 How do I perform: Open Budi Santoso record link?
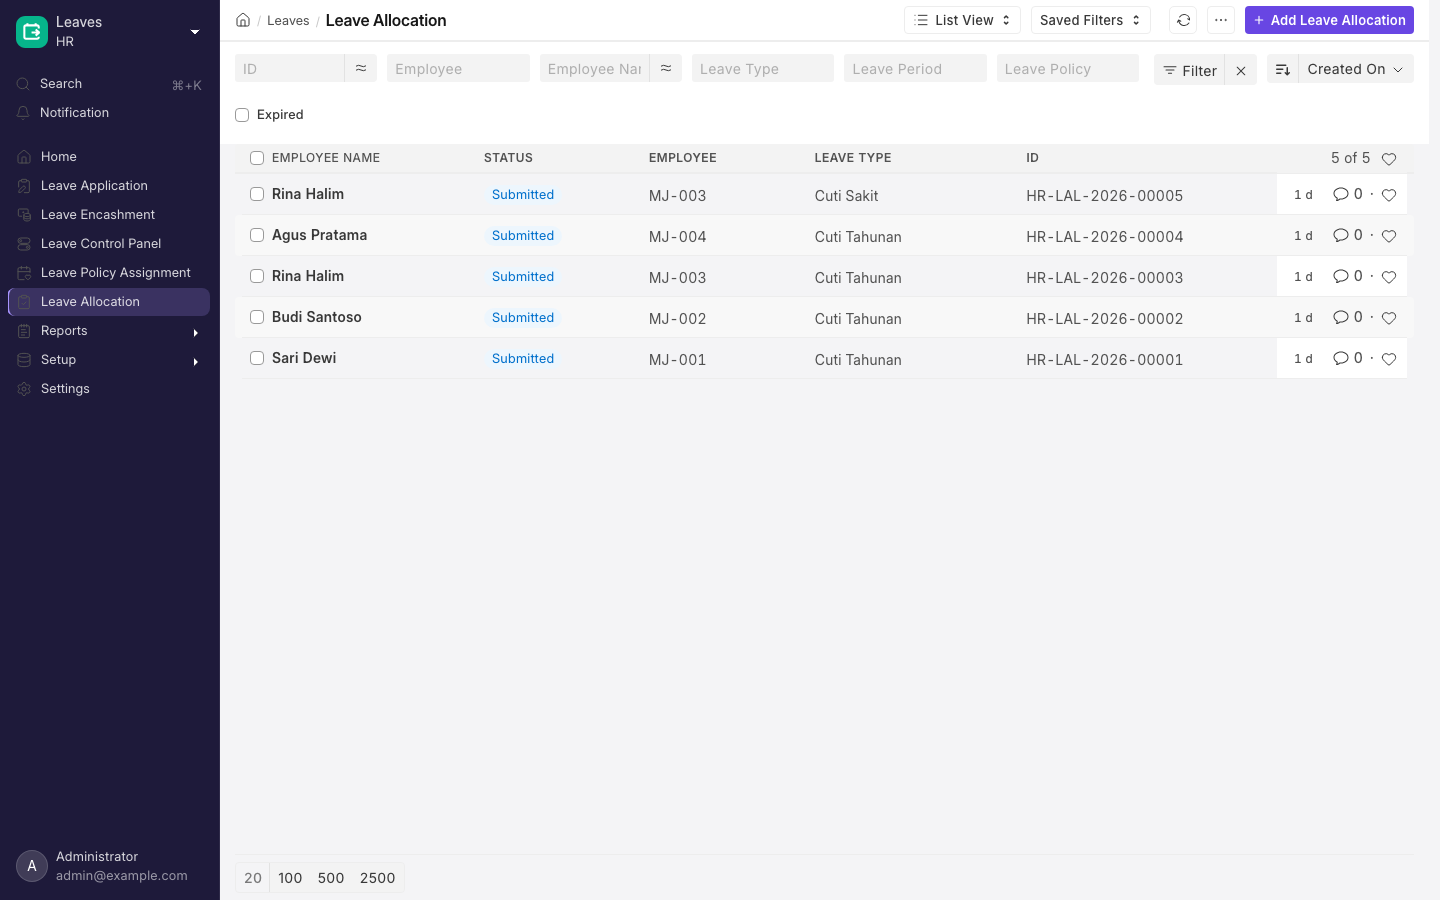tap(317, 317)
